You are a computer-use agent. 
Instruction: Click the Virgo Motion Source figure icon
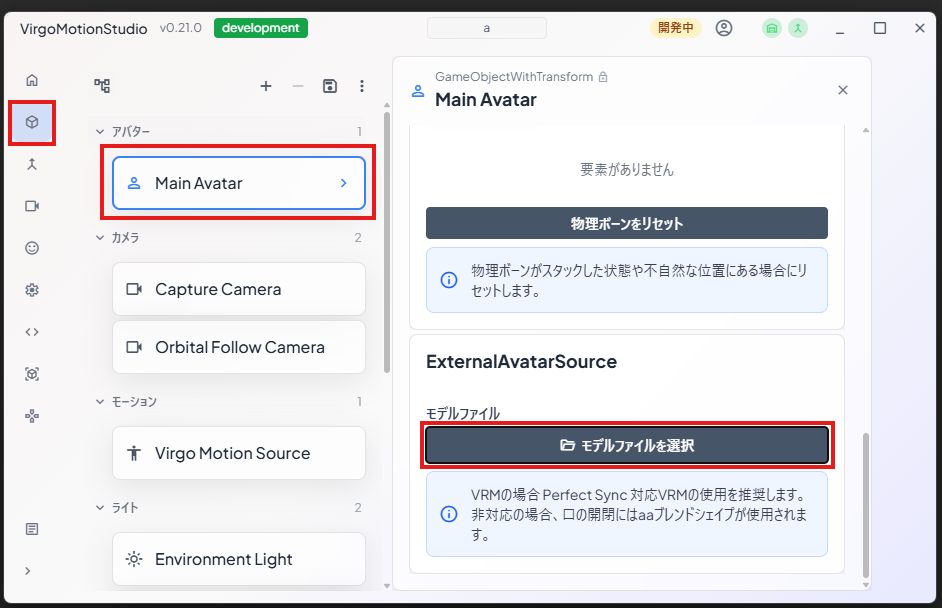point(134,453)
